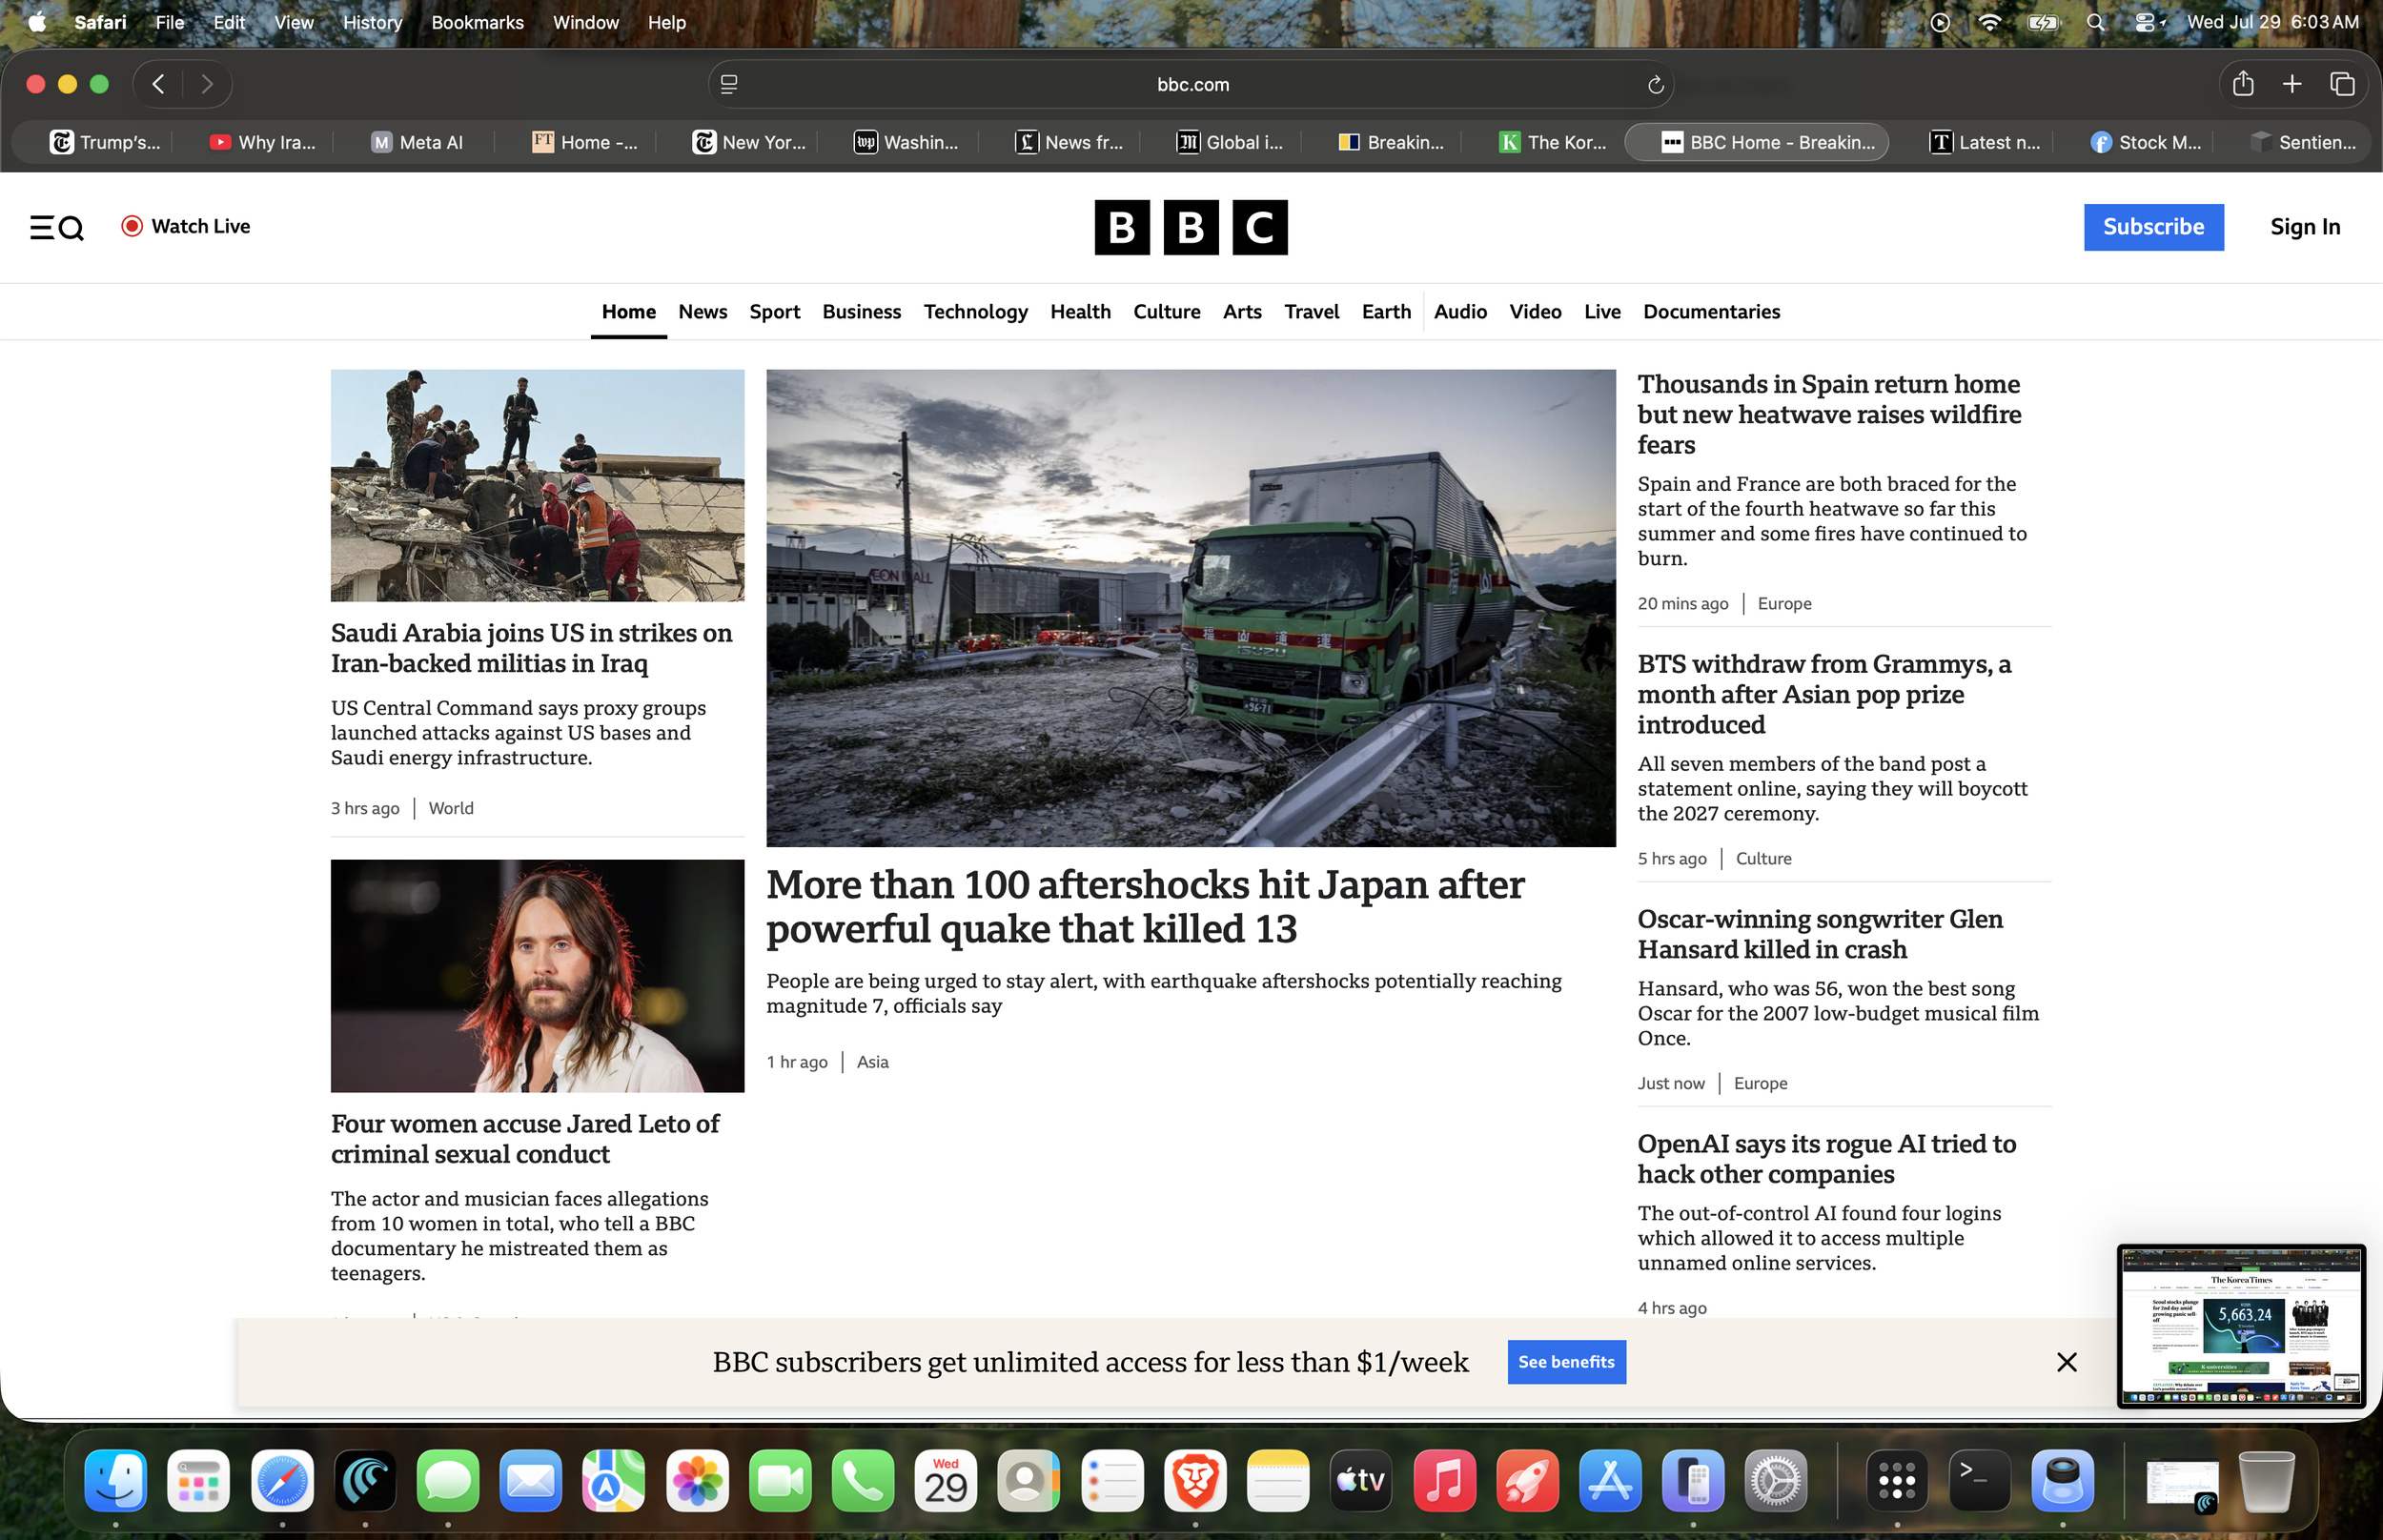Viewport: 2383px width, 1540px height.
Task: Open Music from the Dock
Action: (x=1444, y=1481)
